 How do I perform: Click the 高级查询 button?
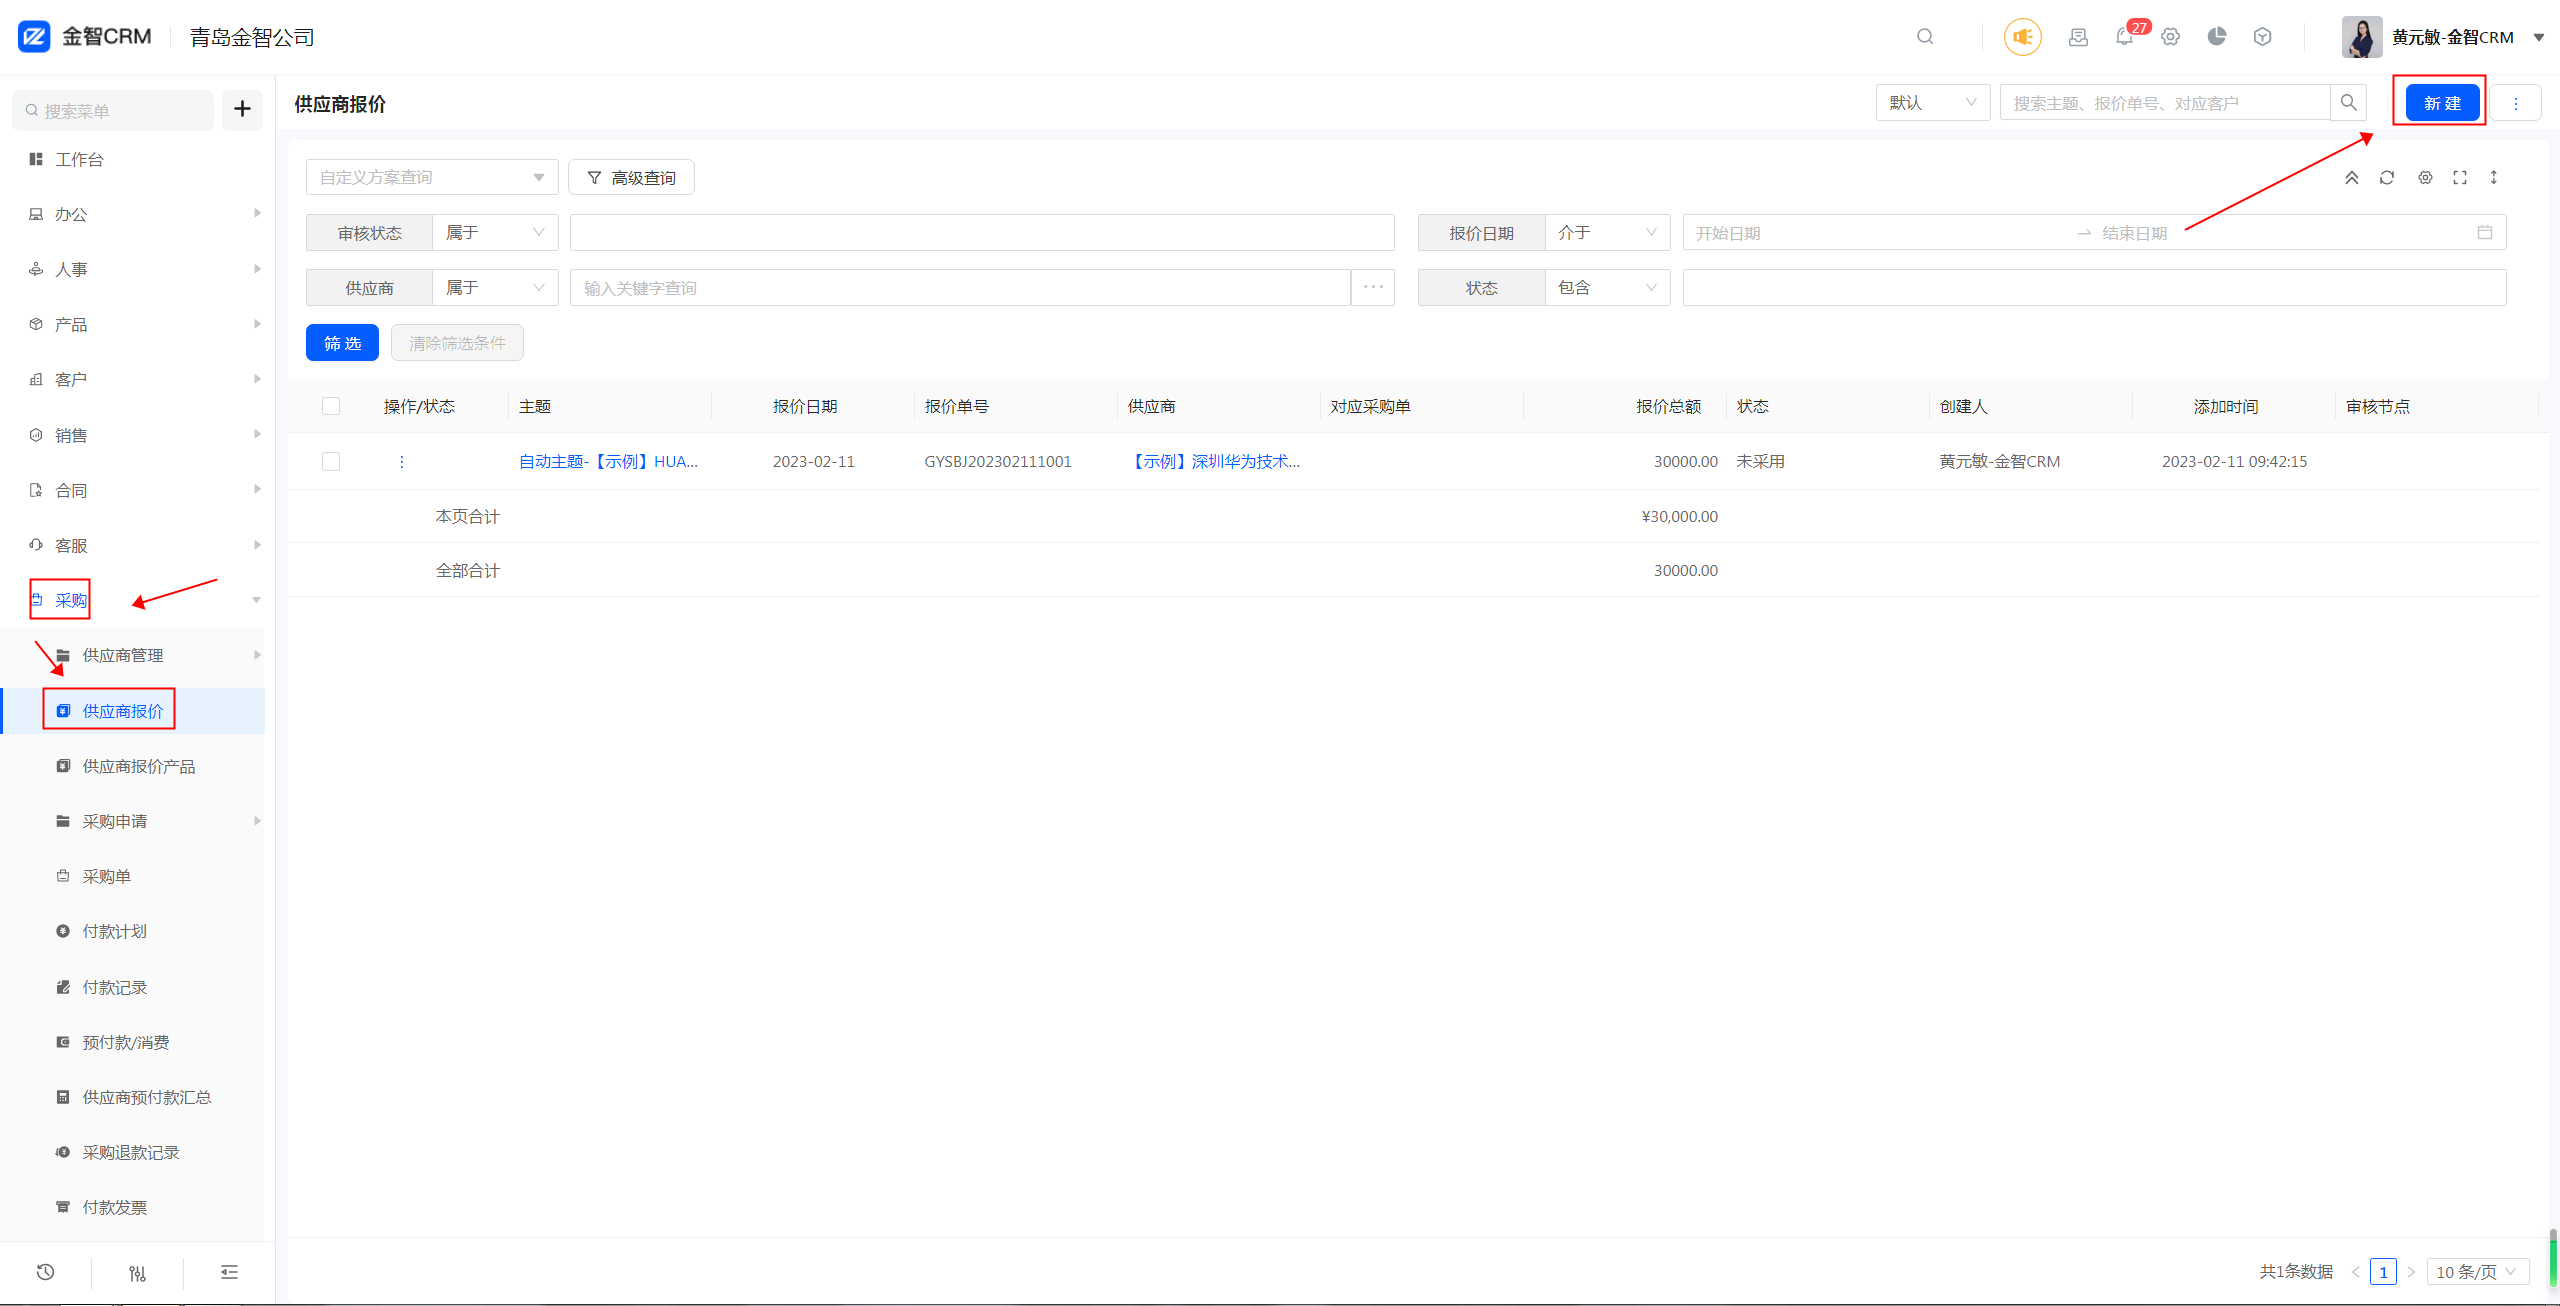(x=631, y=177)
